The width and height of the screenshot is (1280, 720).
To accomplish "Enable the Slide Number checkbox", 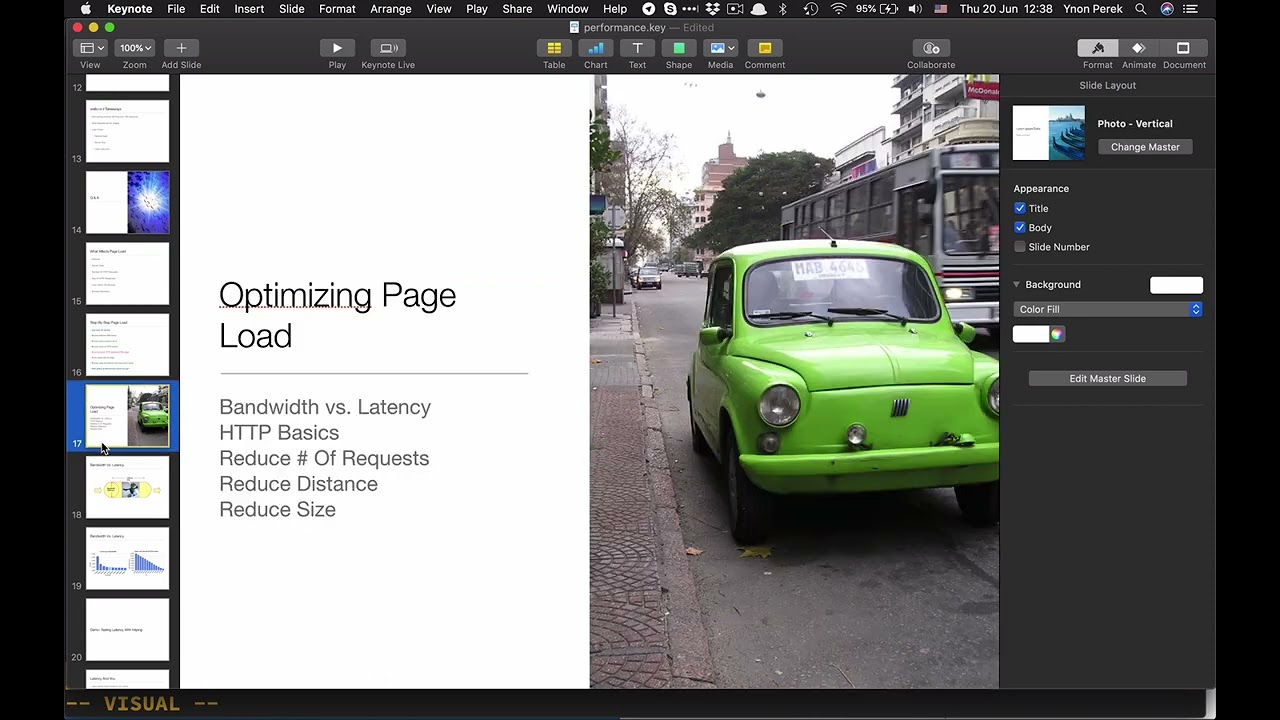I will pos(1020,247).
